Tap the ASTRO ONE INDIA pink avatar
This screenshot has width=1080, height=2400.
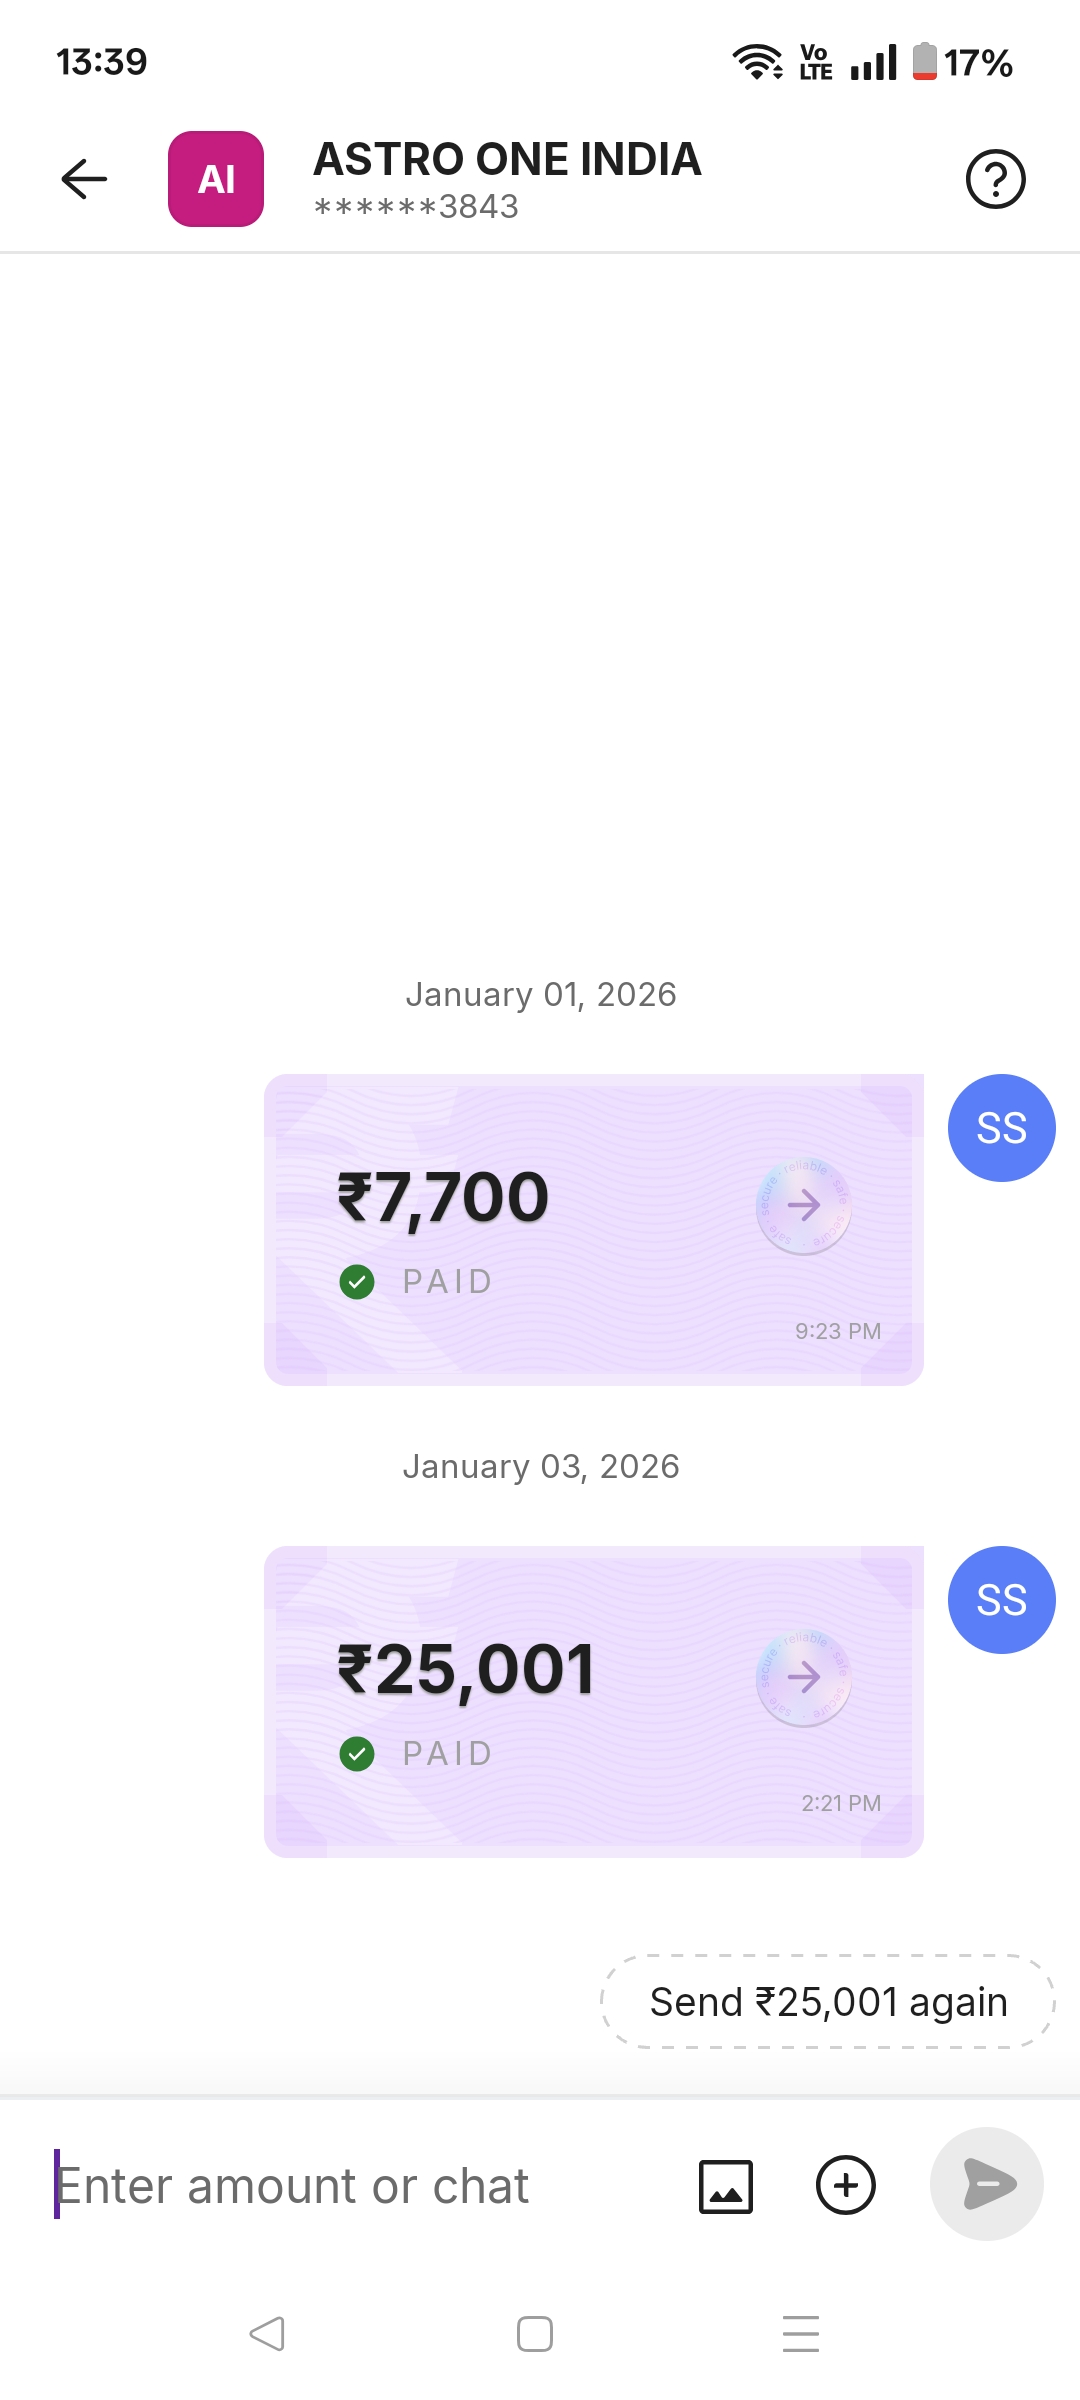click(216, 179)
